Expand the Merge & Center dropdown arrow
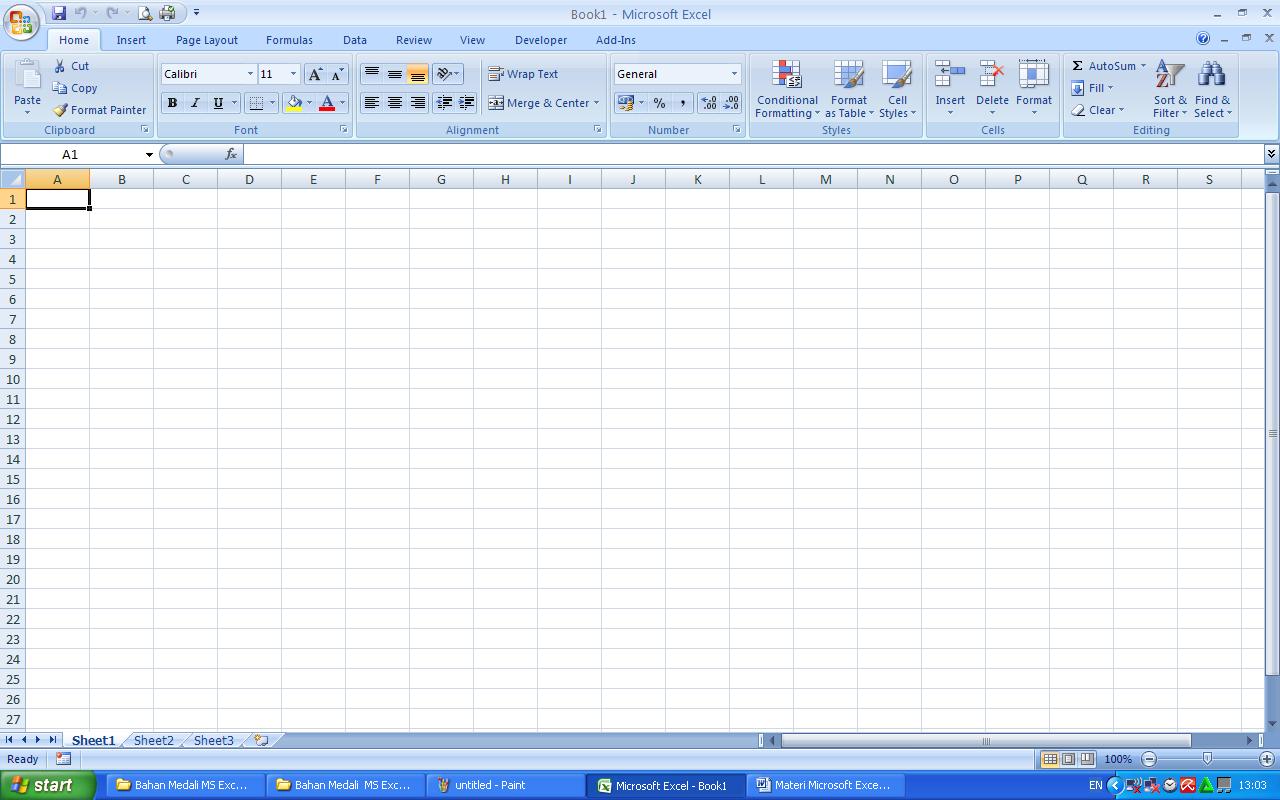 pos(596,103)
